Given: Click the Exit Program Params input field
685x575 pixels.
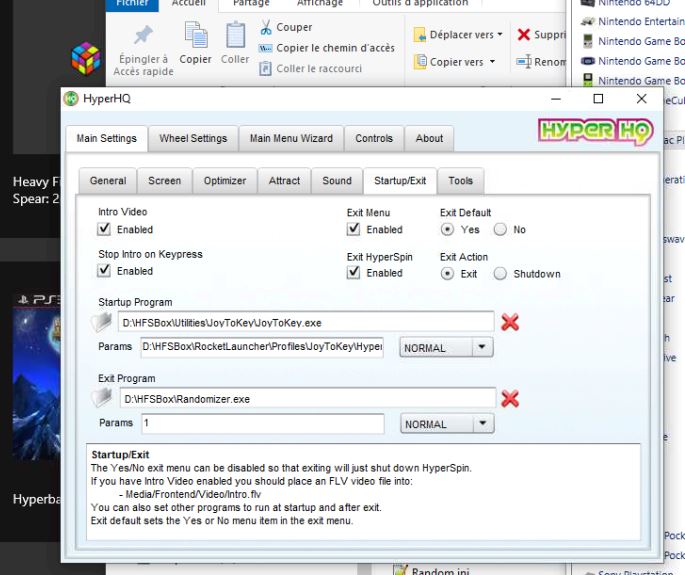Looking at the screenshot, I should click(x=263, y=424).
